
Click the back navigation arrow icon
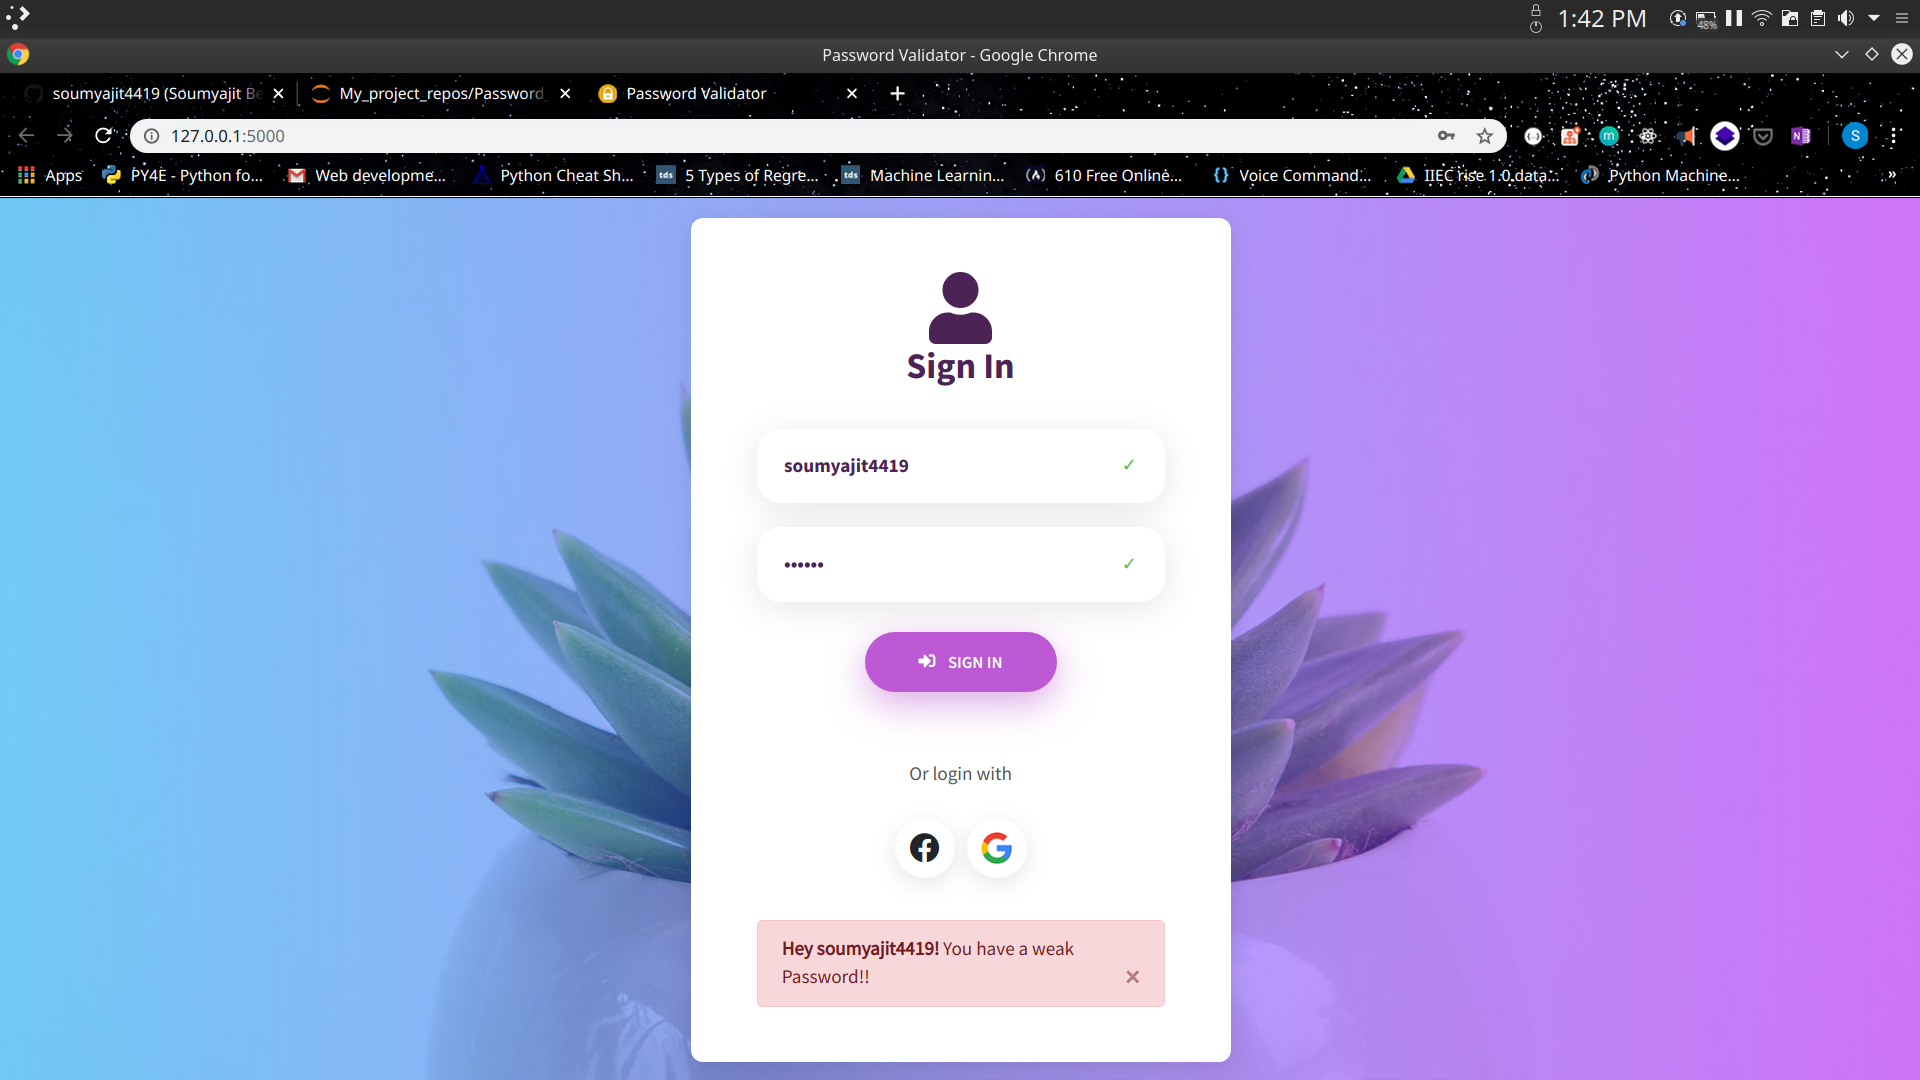click(26, 136)
